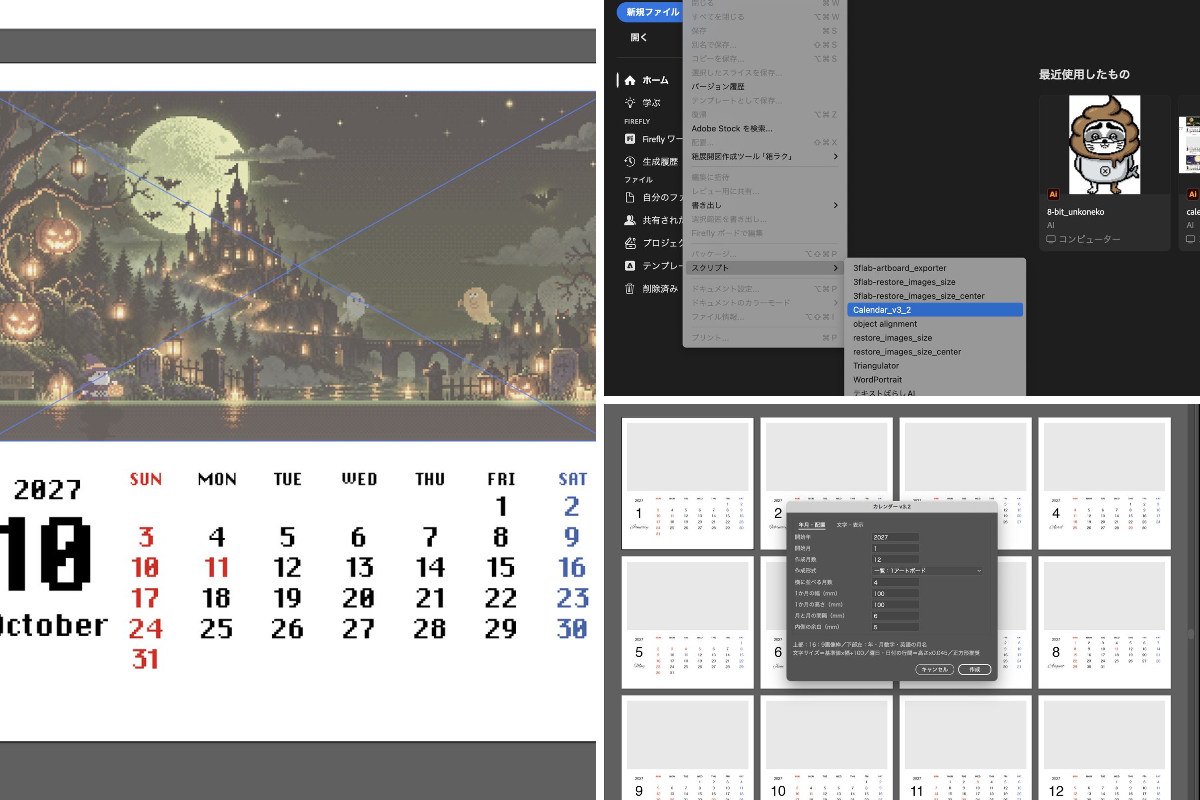Click the Projects sidebar icon
The height and width of the screenshot is (800, 1200).
629,243
